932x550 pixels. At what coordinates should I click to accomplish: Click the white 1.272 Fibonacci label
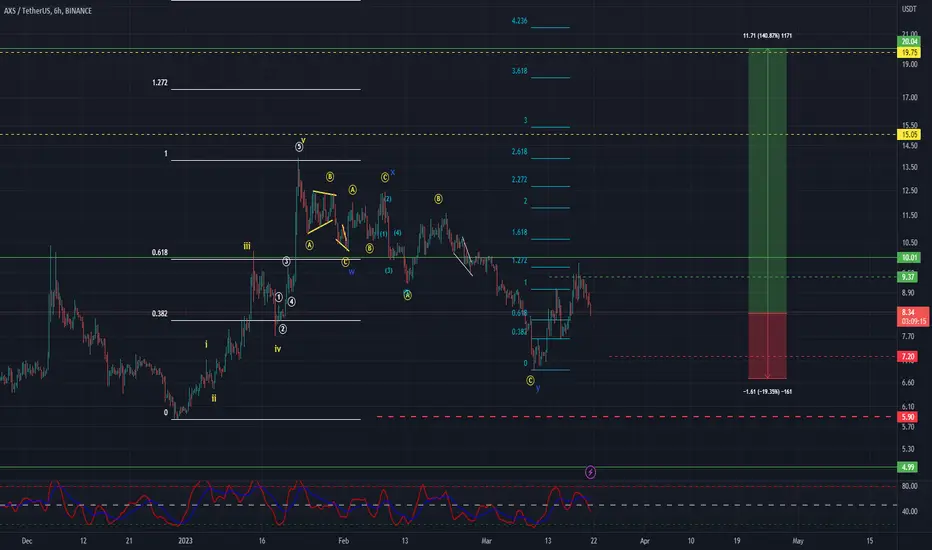click(x=159, y=83)
